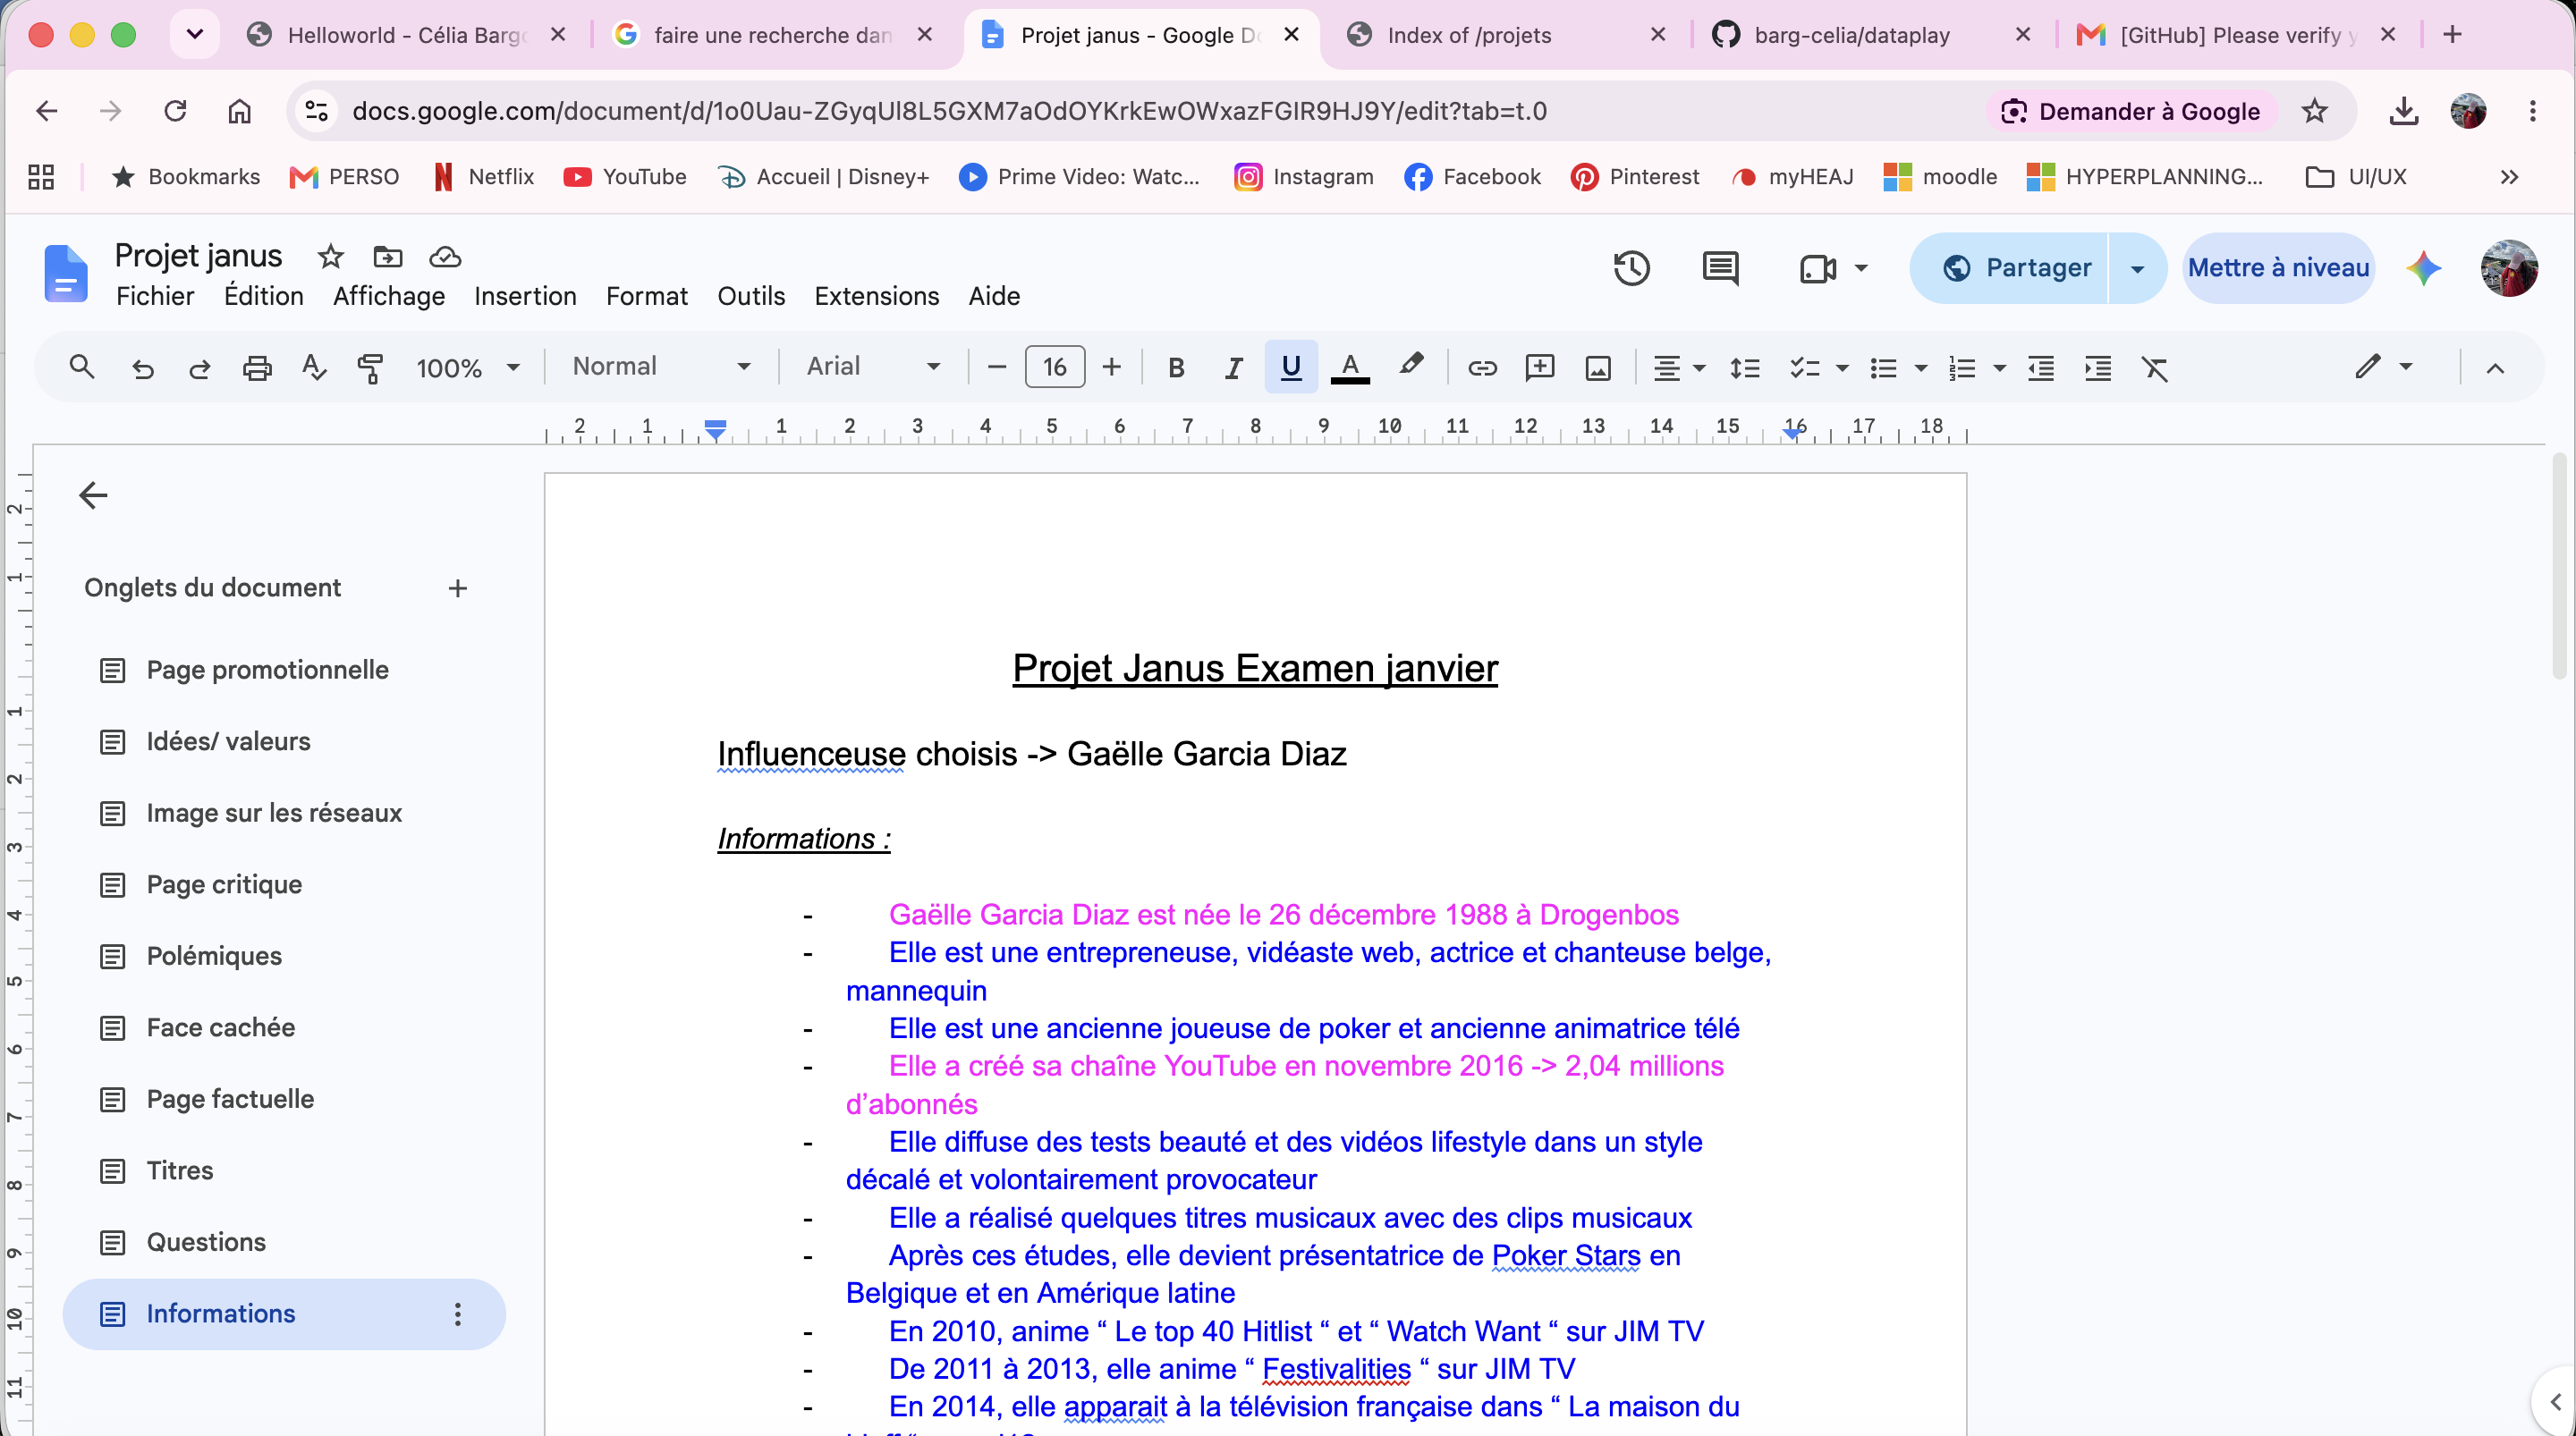Click the Mettre à niveau button

pyautogui.click(x=2278, y=268)
